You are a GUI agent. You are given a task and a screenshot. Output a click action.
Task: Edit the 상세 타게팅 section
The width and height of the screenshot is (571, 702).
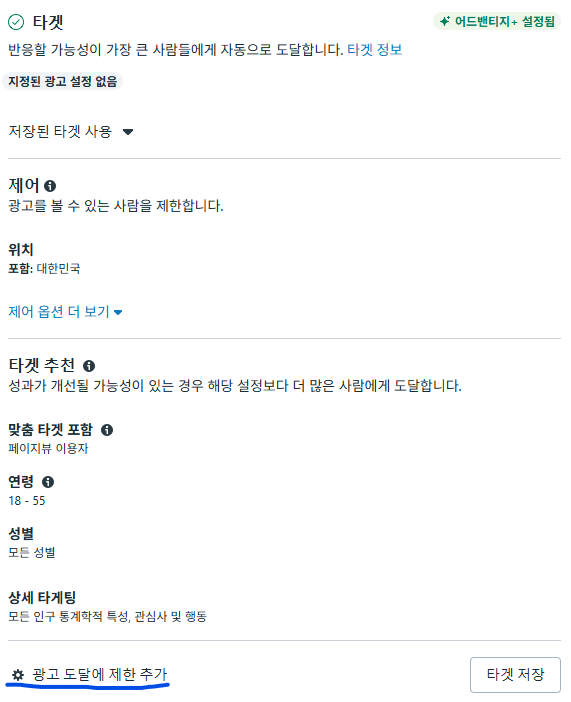click(107, 607)
